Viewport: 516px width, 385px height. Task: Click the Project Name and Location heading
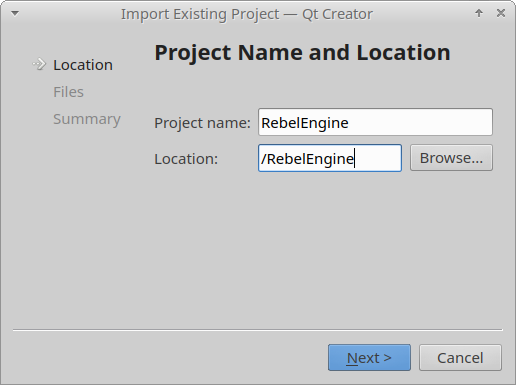pyautogui.click(x=303, y=53)
